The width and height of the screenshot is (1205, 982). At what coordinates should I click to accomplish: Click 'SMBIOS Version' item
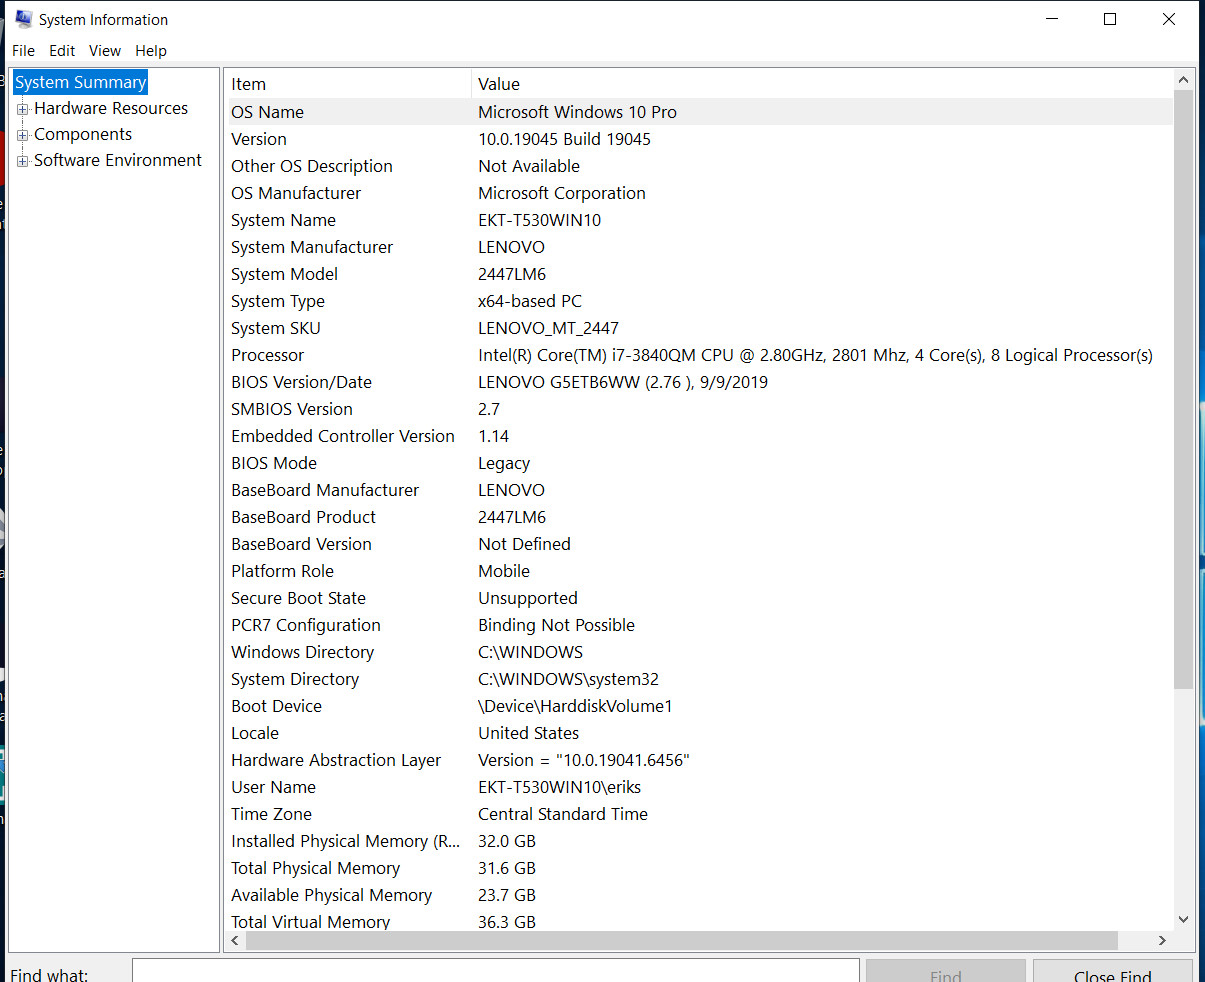pyautogui.click(x=292, y=409)
